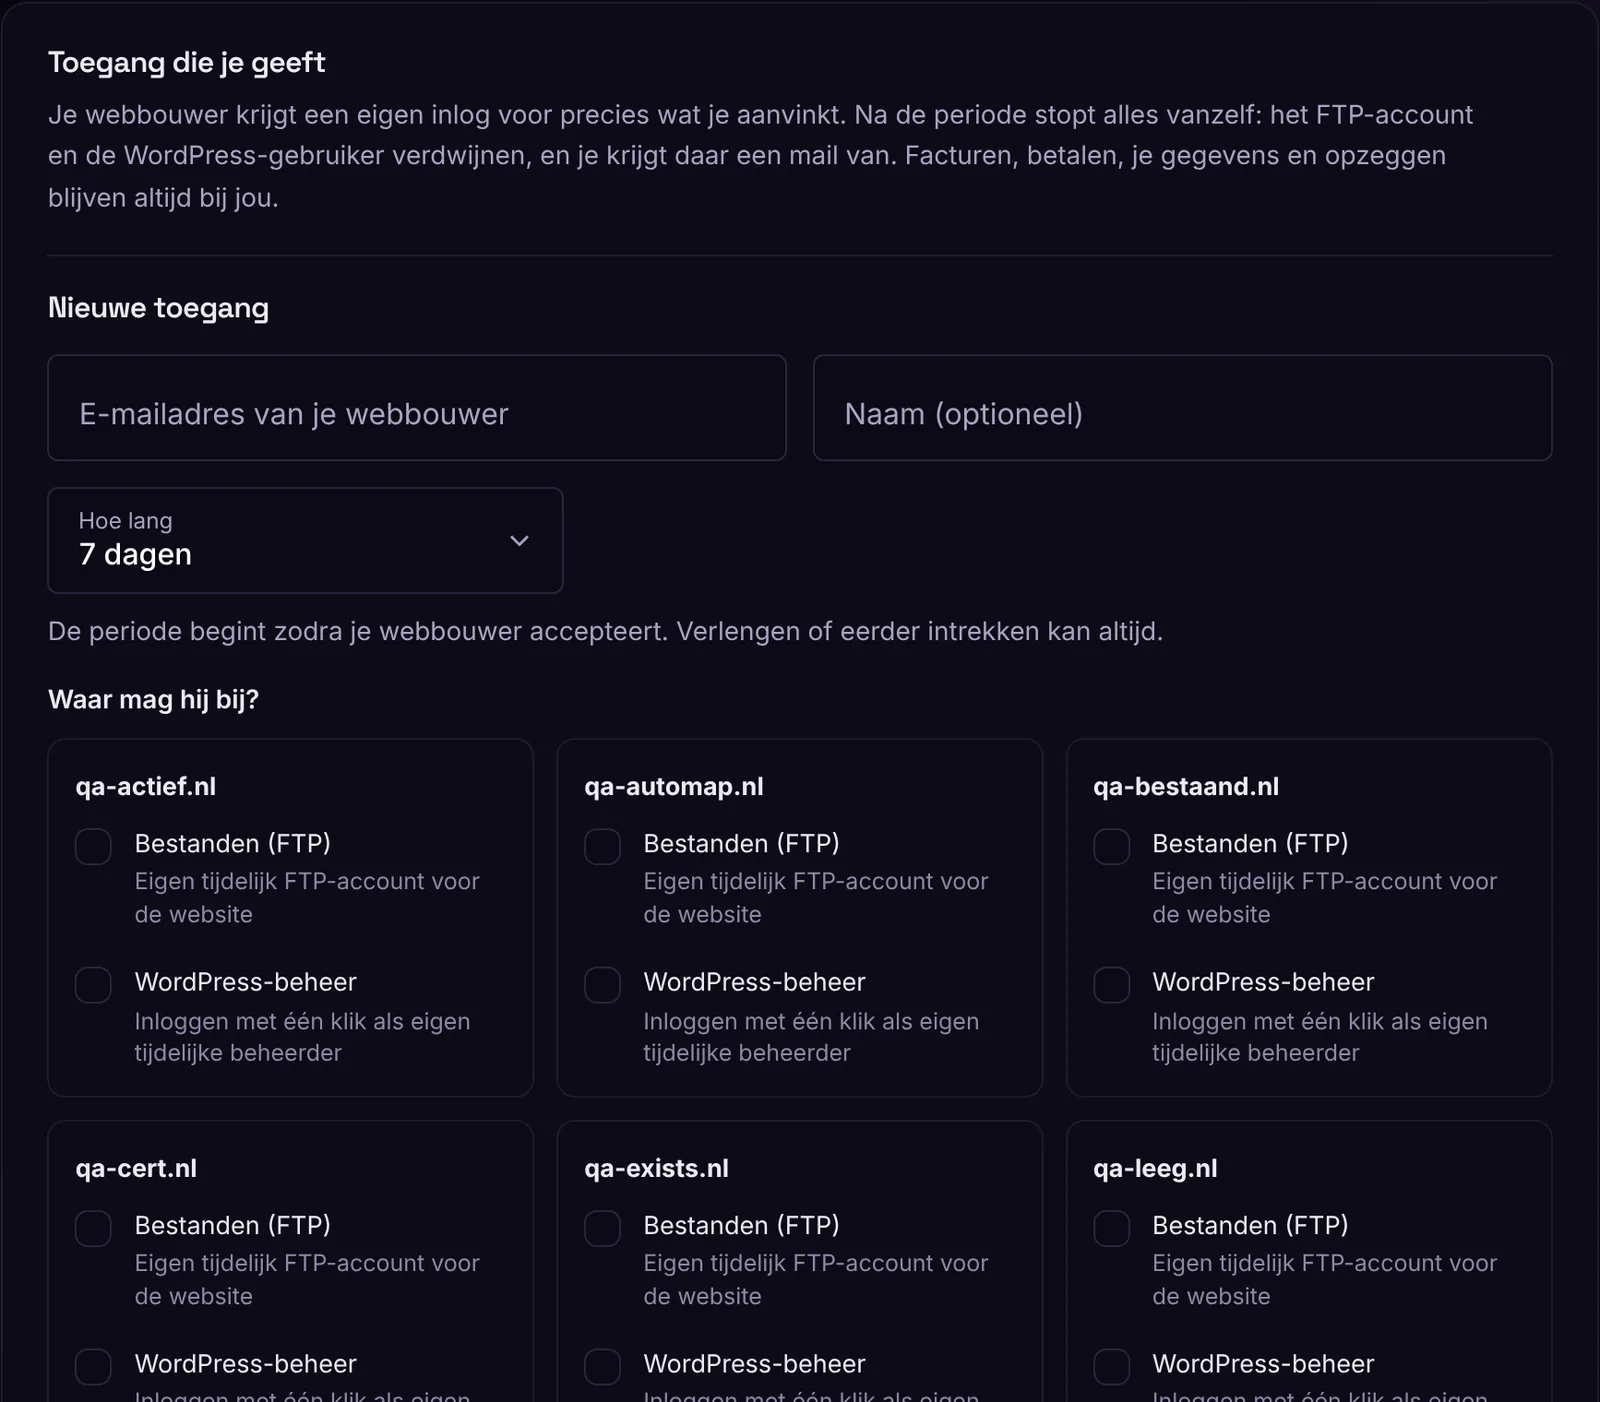Enable WordPress-beheer for qa-actief.nl

[93, 985]
